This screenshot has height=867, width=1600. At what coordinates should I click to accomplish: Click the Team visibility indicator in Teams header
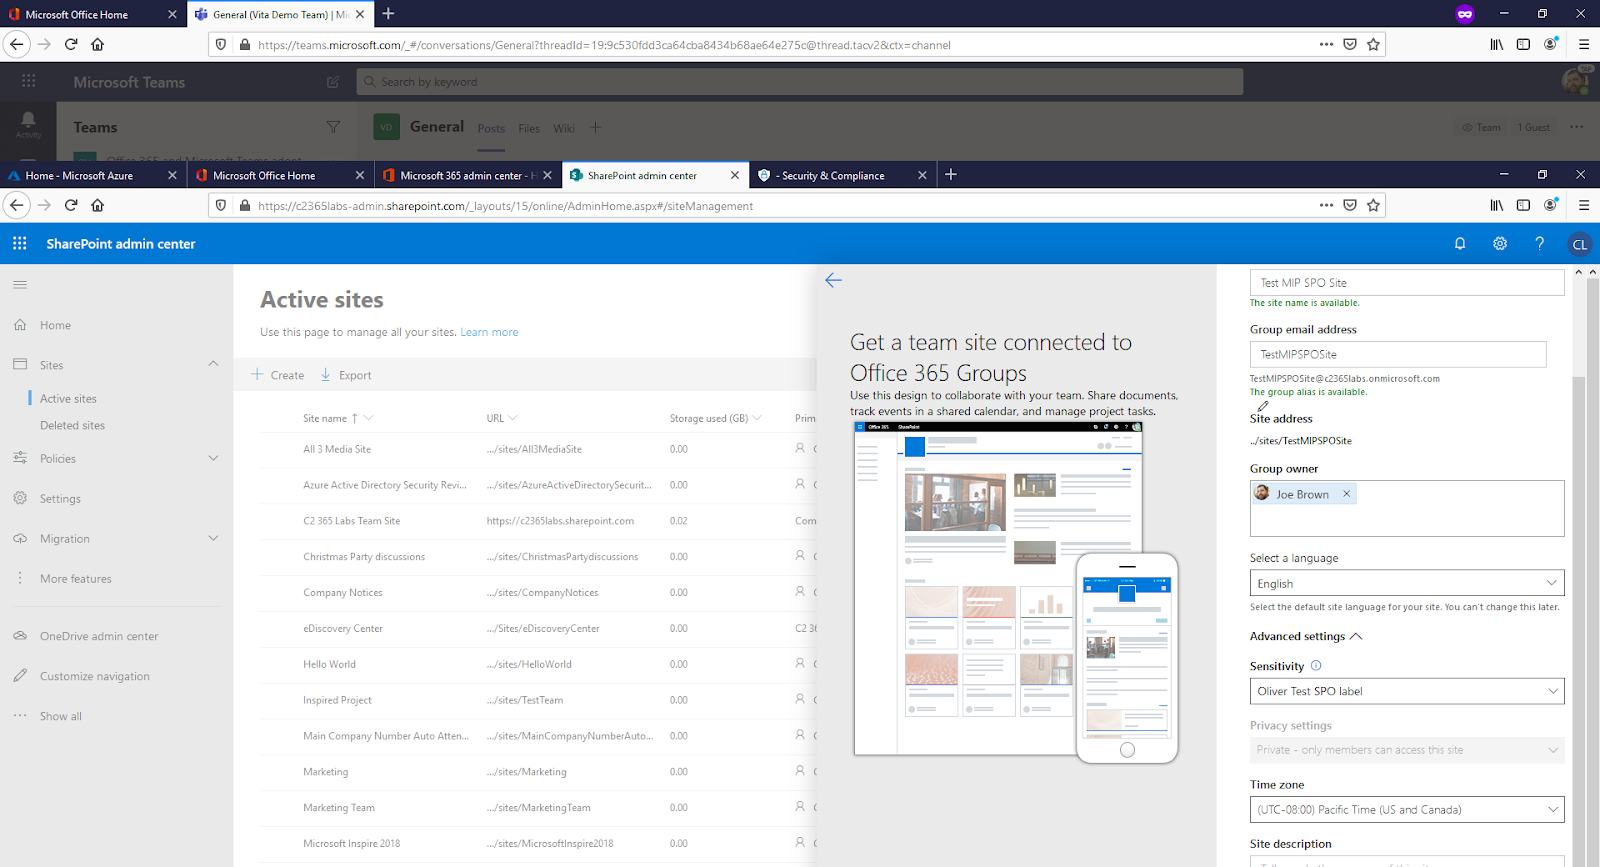tap(1481, 127)
